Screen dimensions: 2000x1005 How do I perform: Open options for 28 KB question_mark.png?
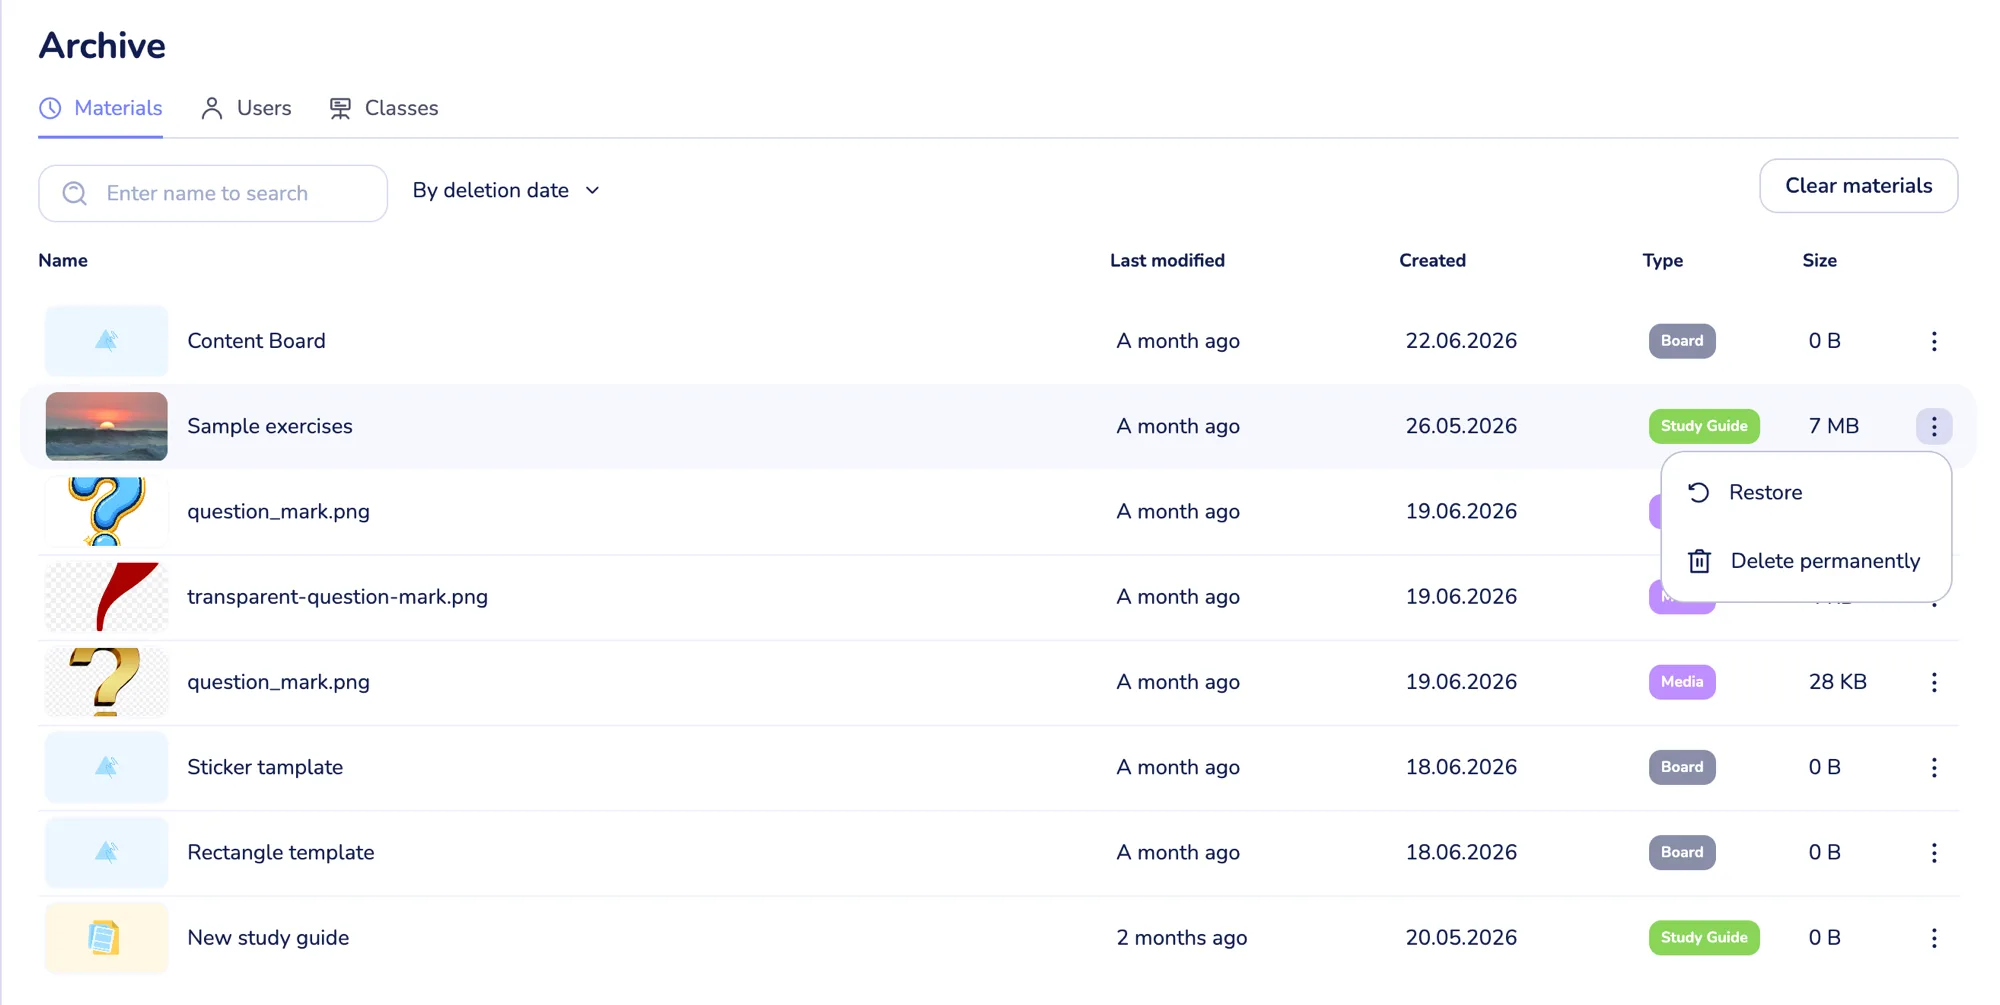tap(1934, 682)
